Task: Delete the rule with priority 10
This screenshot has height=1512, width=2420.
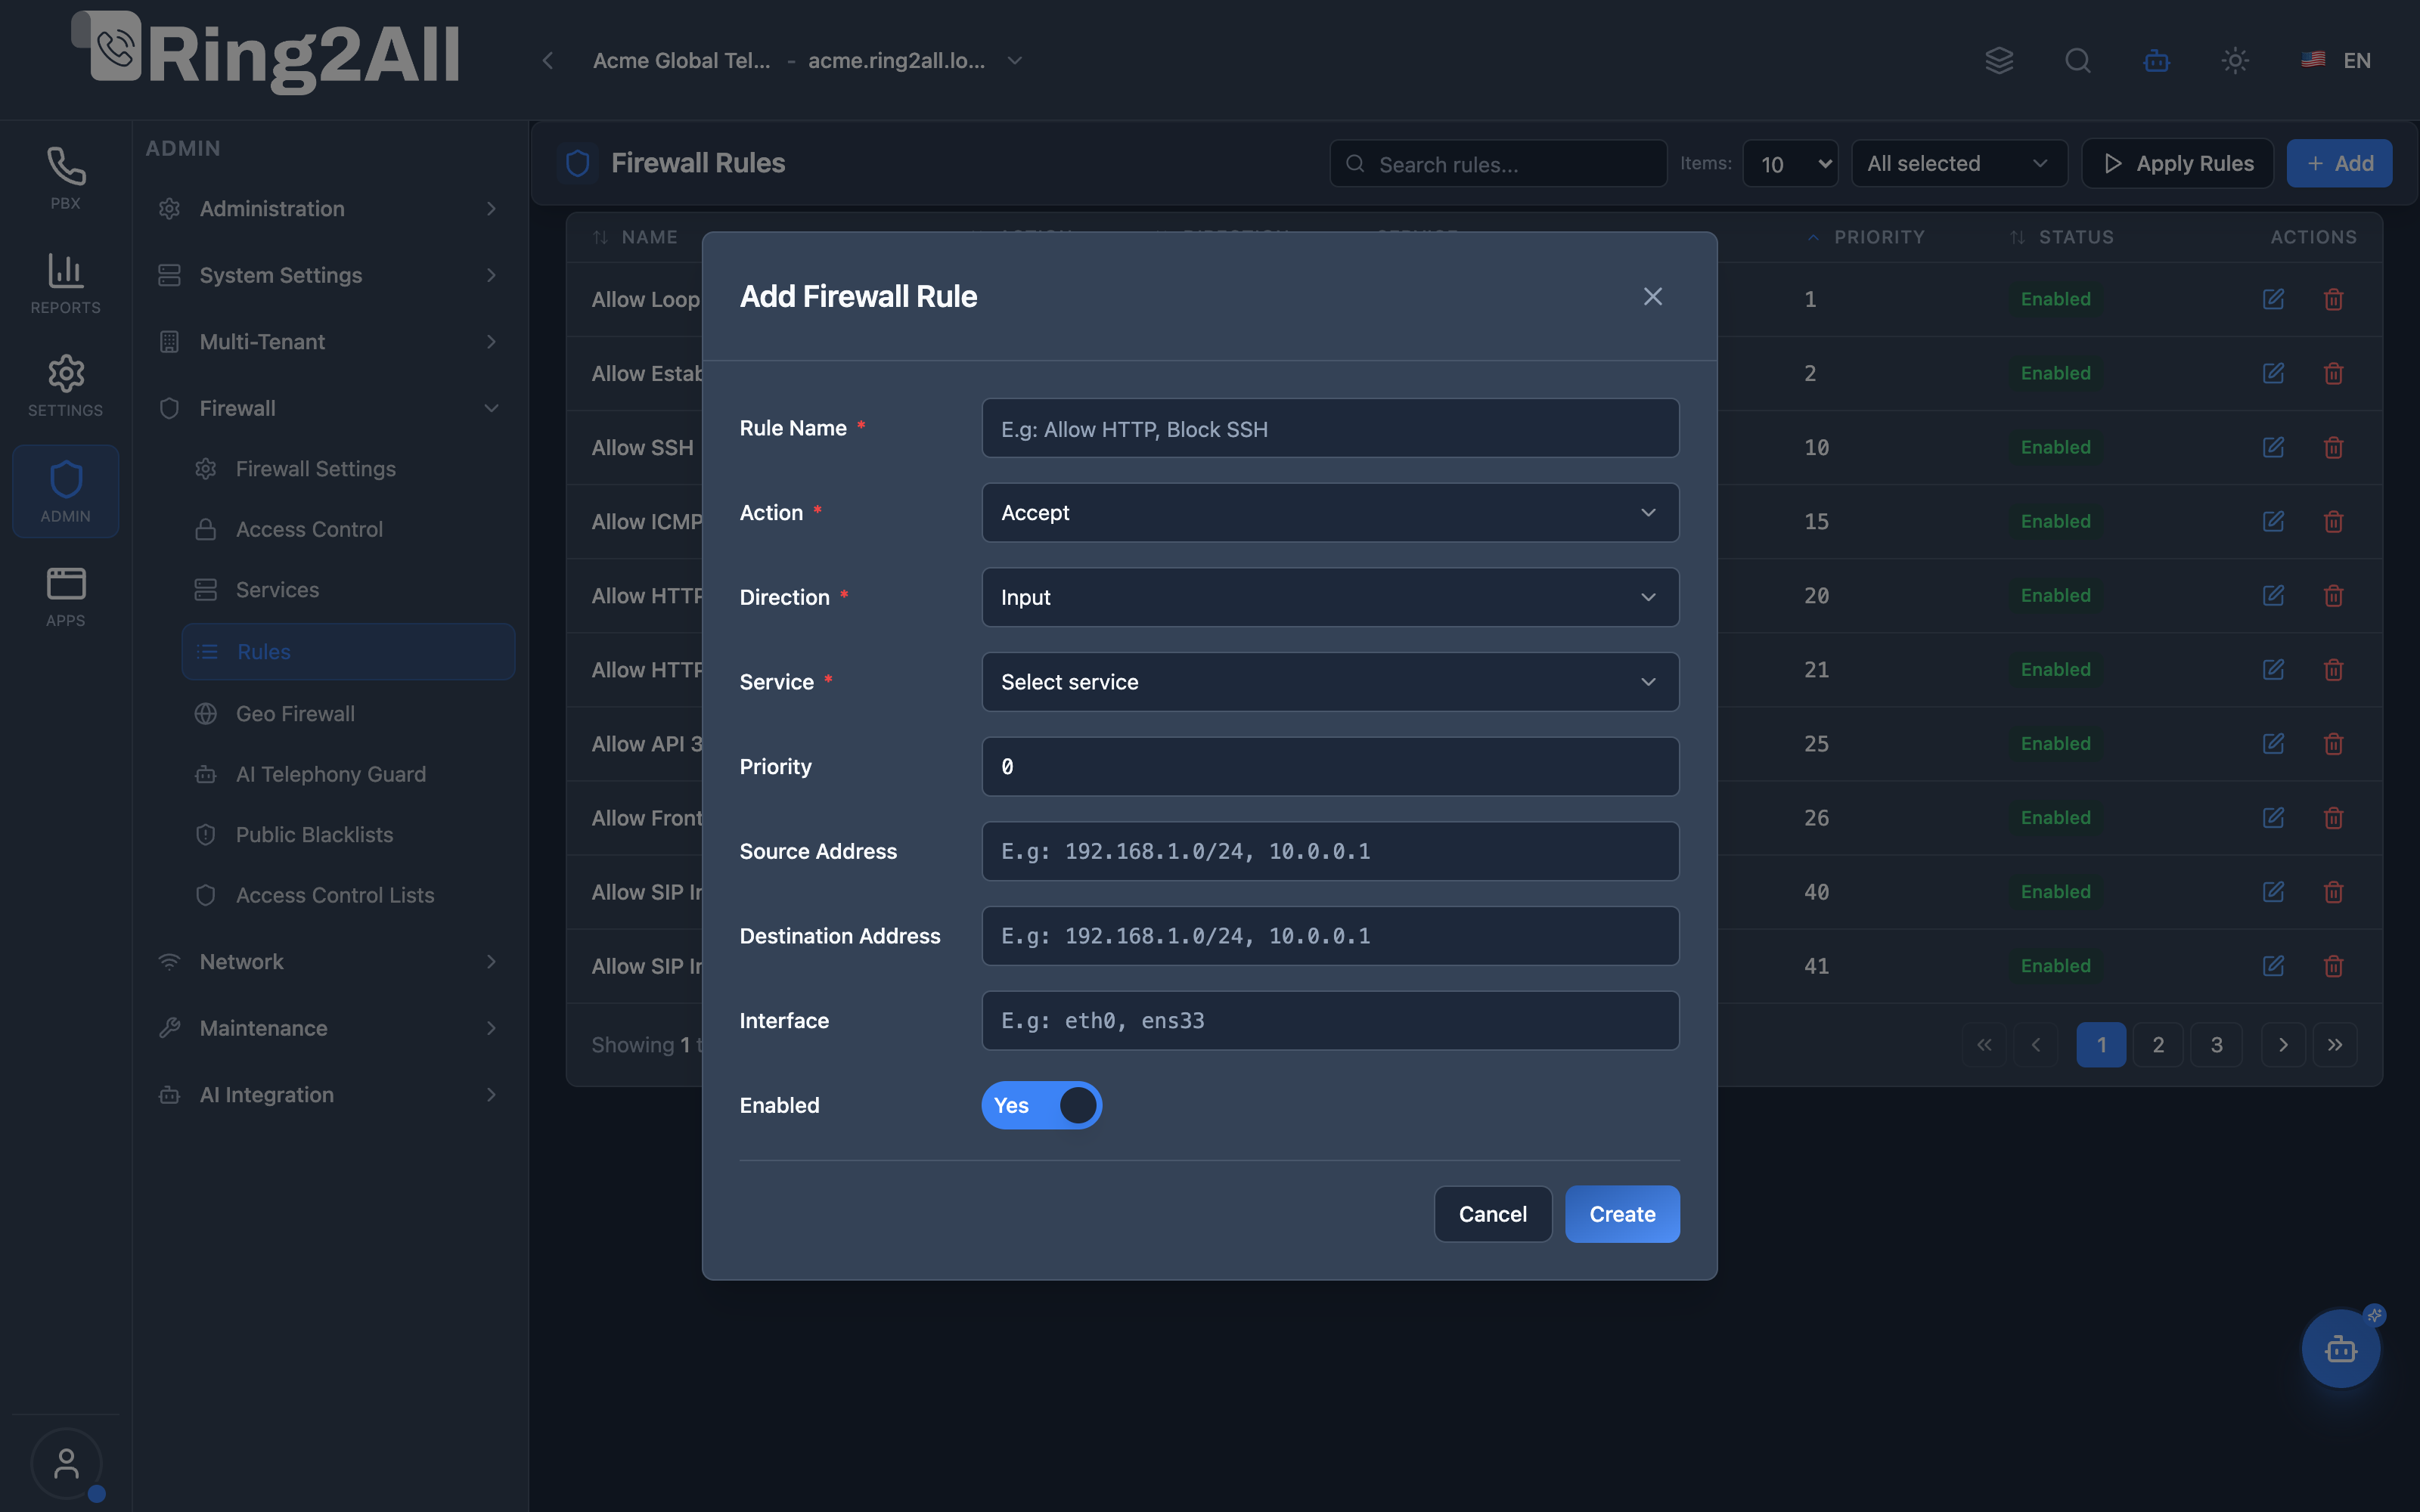Action: pyautogui.click(x=2334, y=447)
